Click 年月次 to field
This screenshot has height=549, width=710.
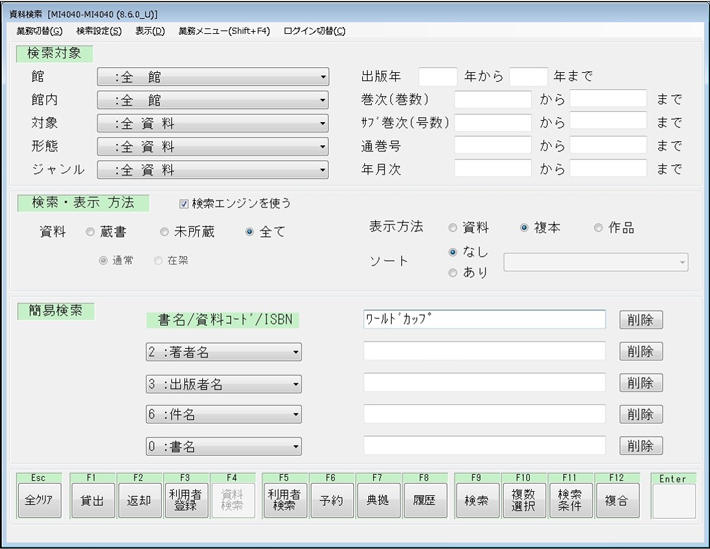[x=608, y=169]
